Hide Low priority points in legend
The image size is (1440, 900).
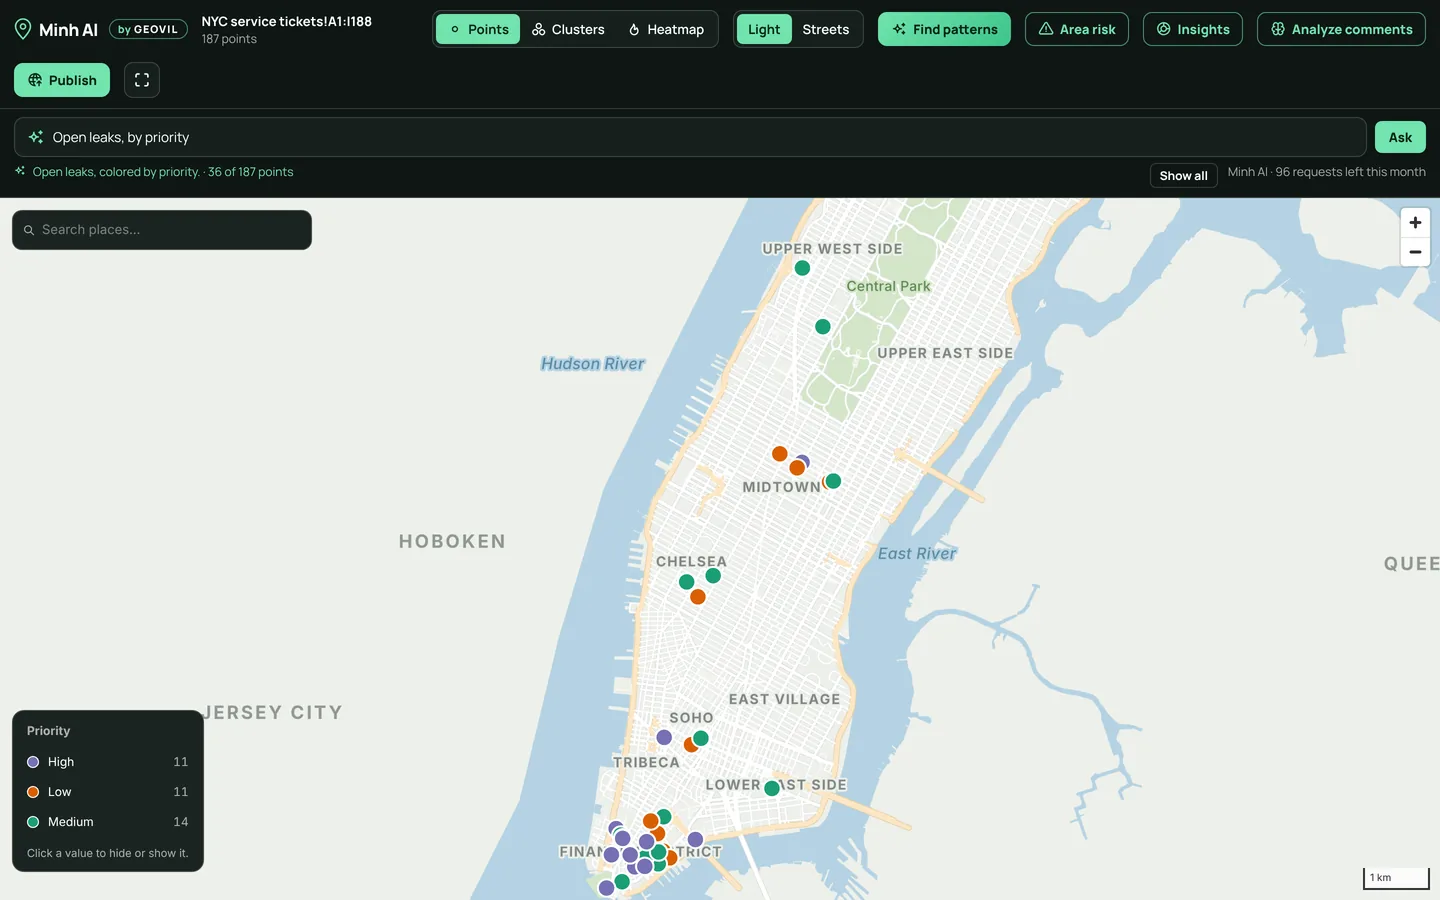click(107, 792)
